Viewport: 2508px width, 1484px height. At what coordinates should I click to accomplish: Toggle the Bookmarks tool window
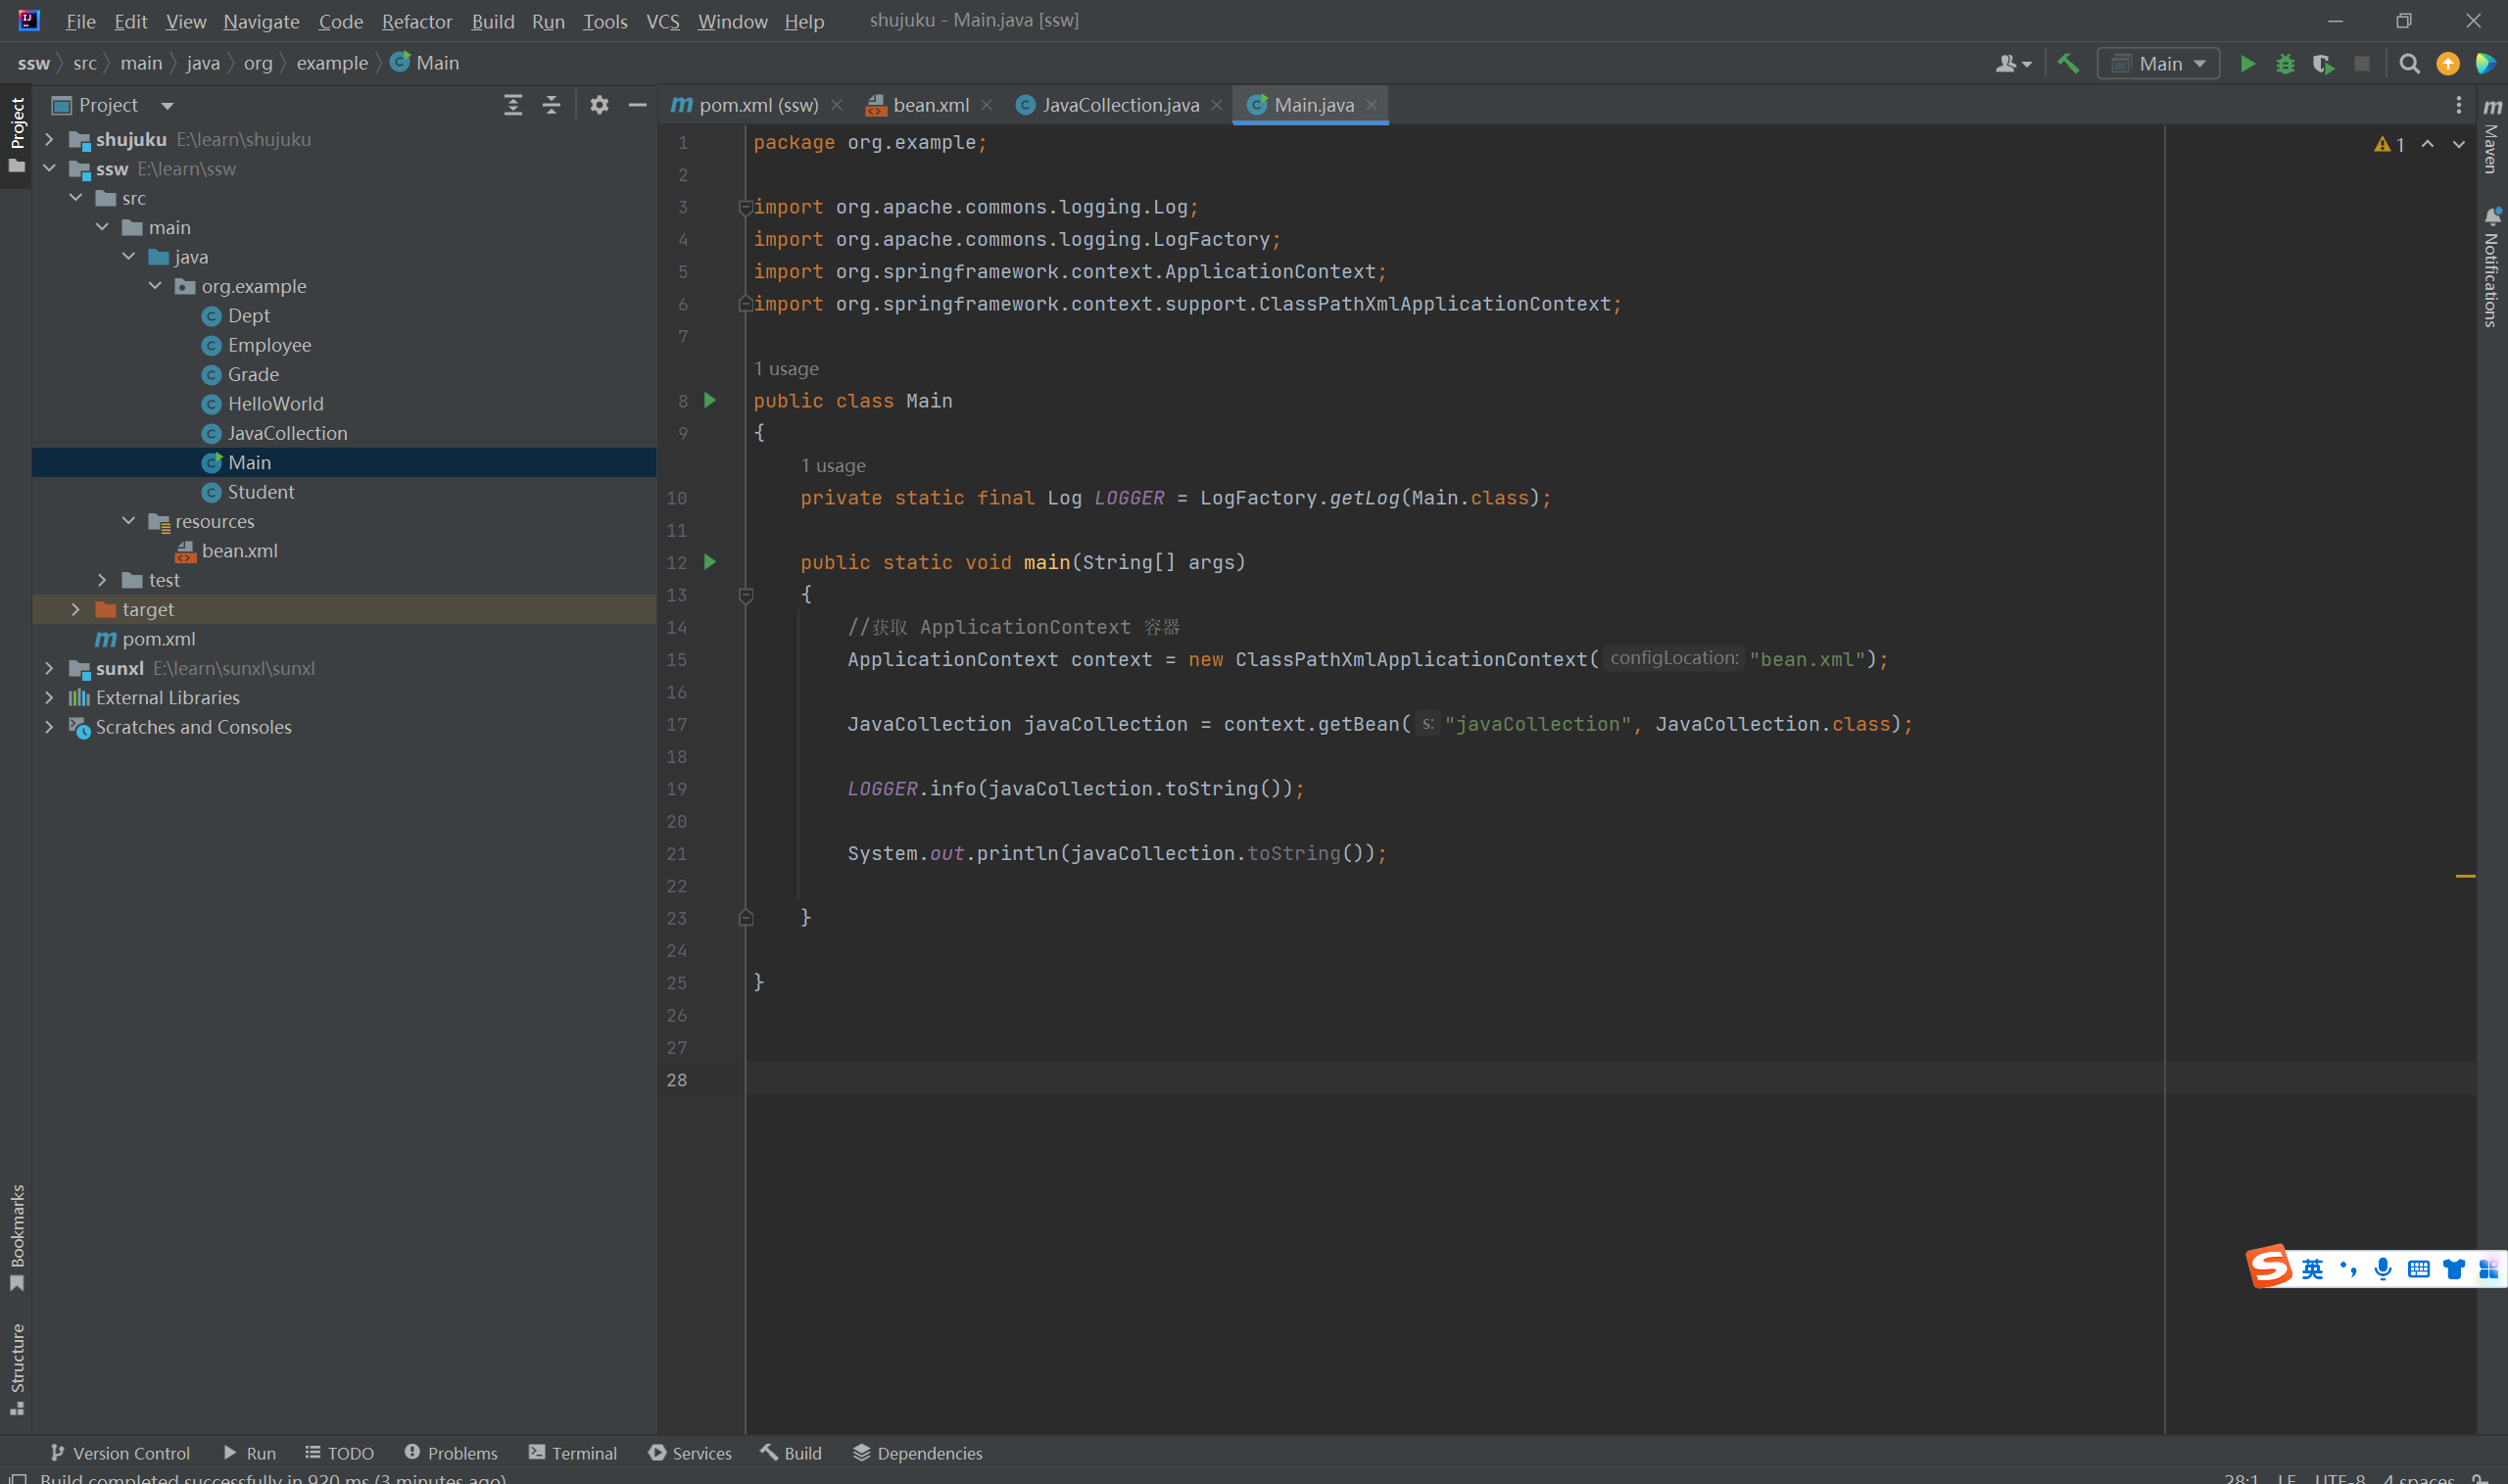click(17, 1236)
